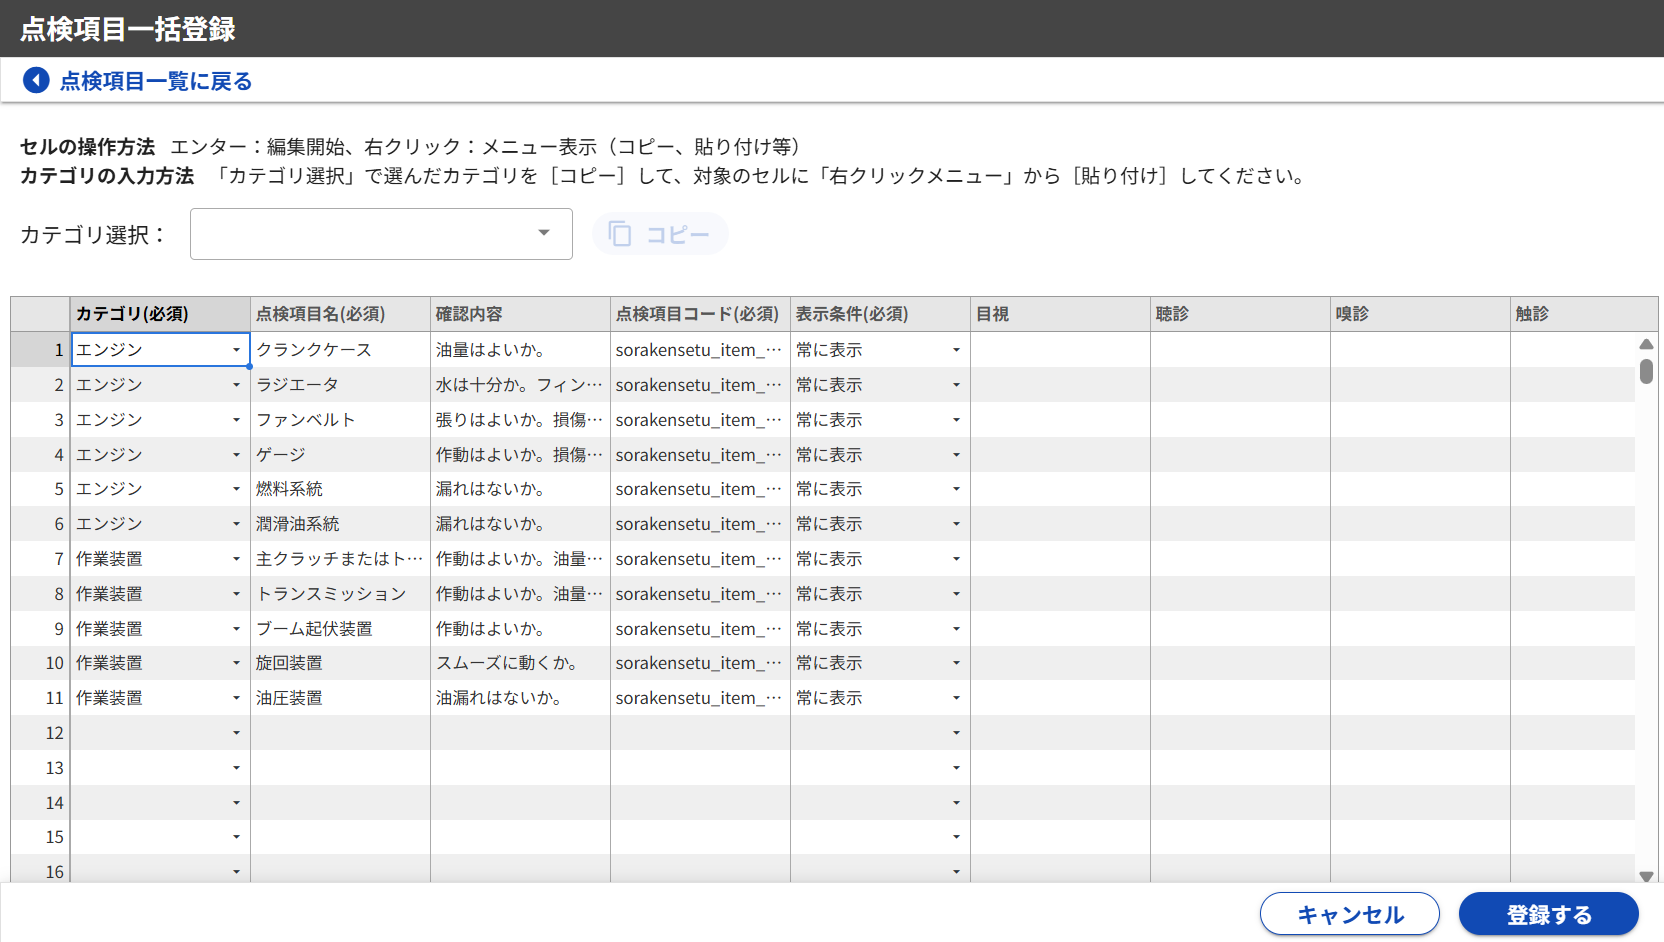Expand the category dropdown arrow in row 7
Viewport: 1664px width, 942px height.
tap(237, 559)
